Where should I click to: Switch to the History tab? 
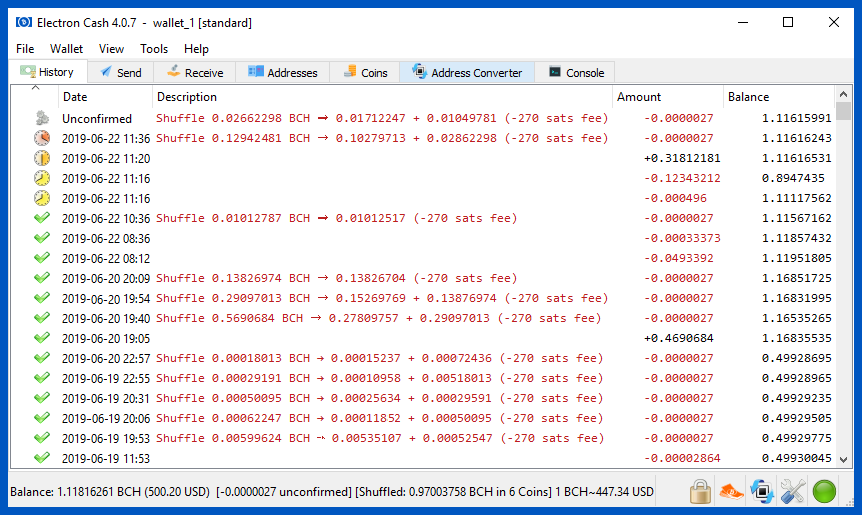[x=48, y=71]
